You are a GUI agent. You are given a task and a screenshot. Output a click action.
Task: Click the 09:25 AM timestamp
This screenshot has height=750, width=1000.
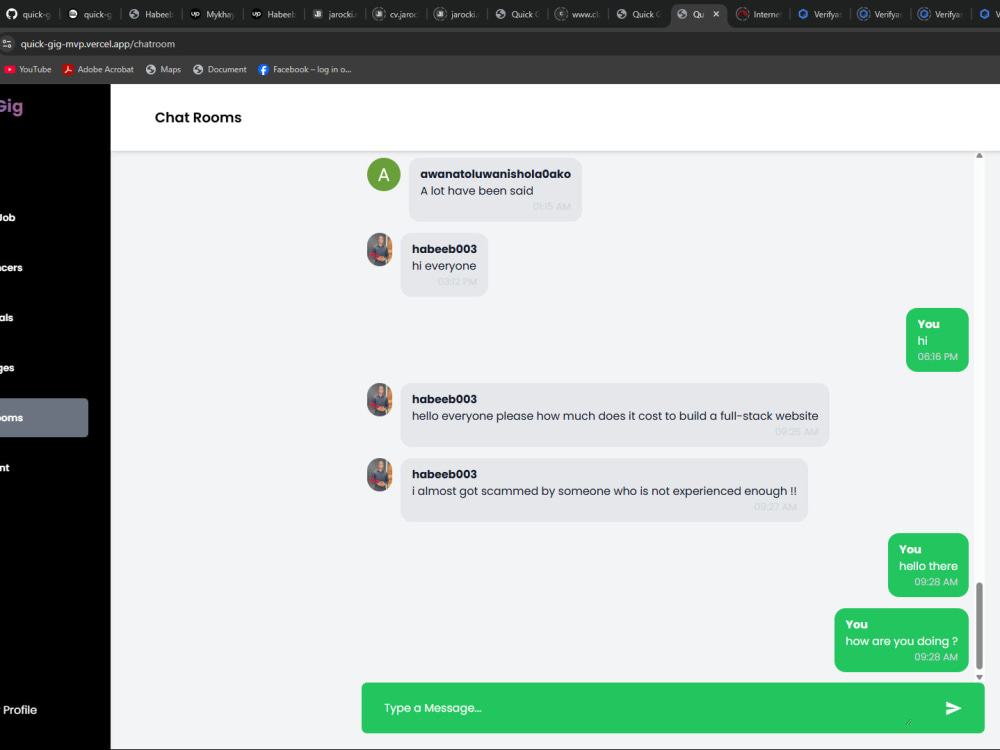[x=797, y=432]
